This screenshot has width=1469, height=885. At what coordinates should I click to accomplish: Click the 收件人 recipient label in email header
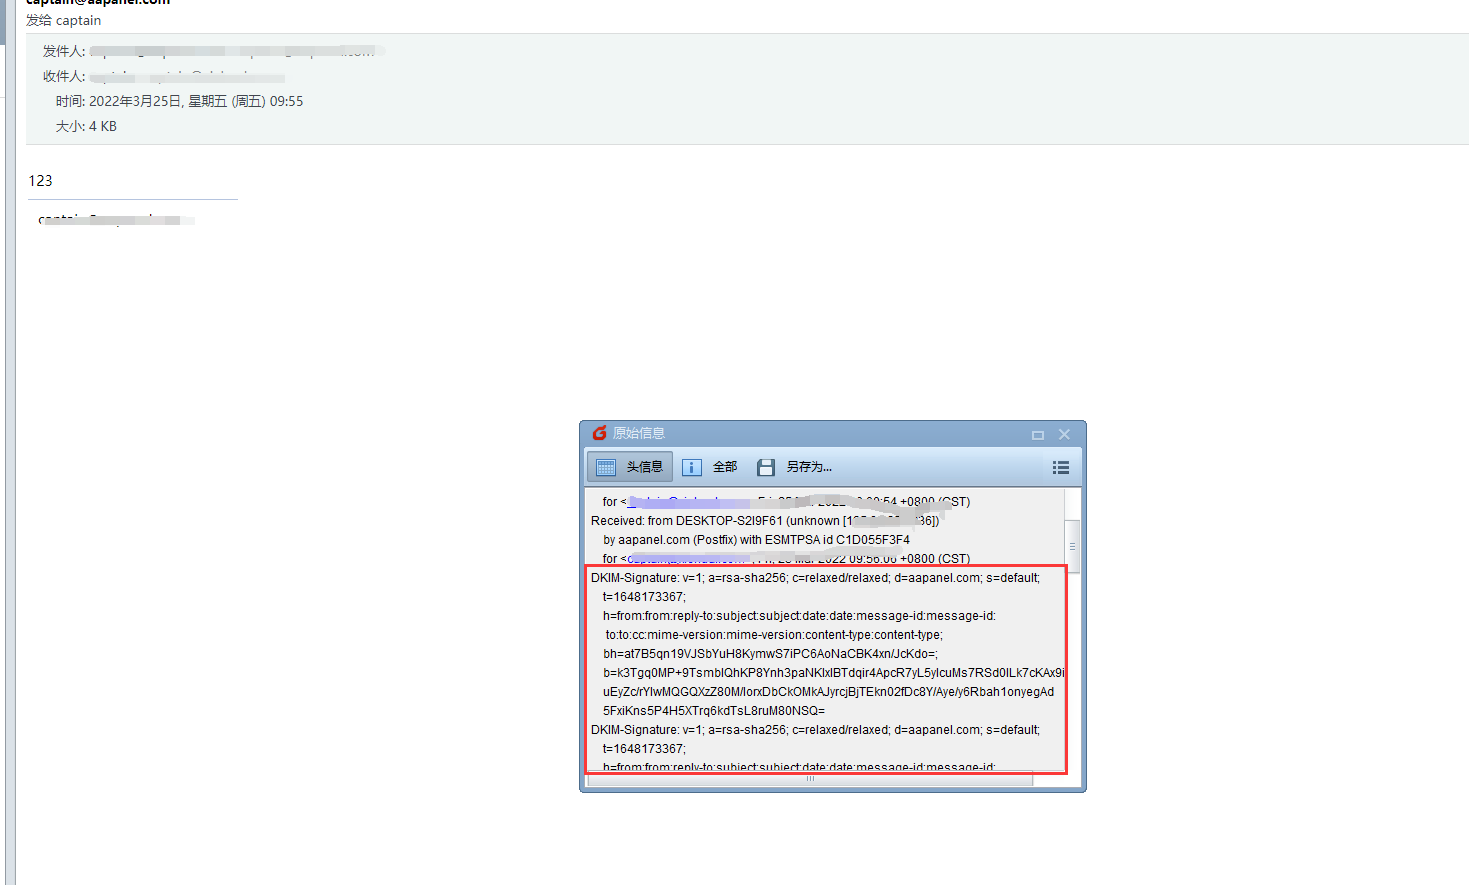click(64, 76)
